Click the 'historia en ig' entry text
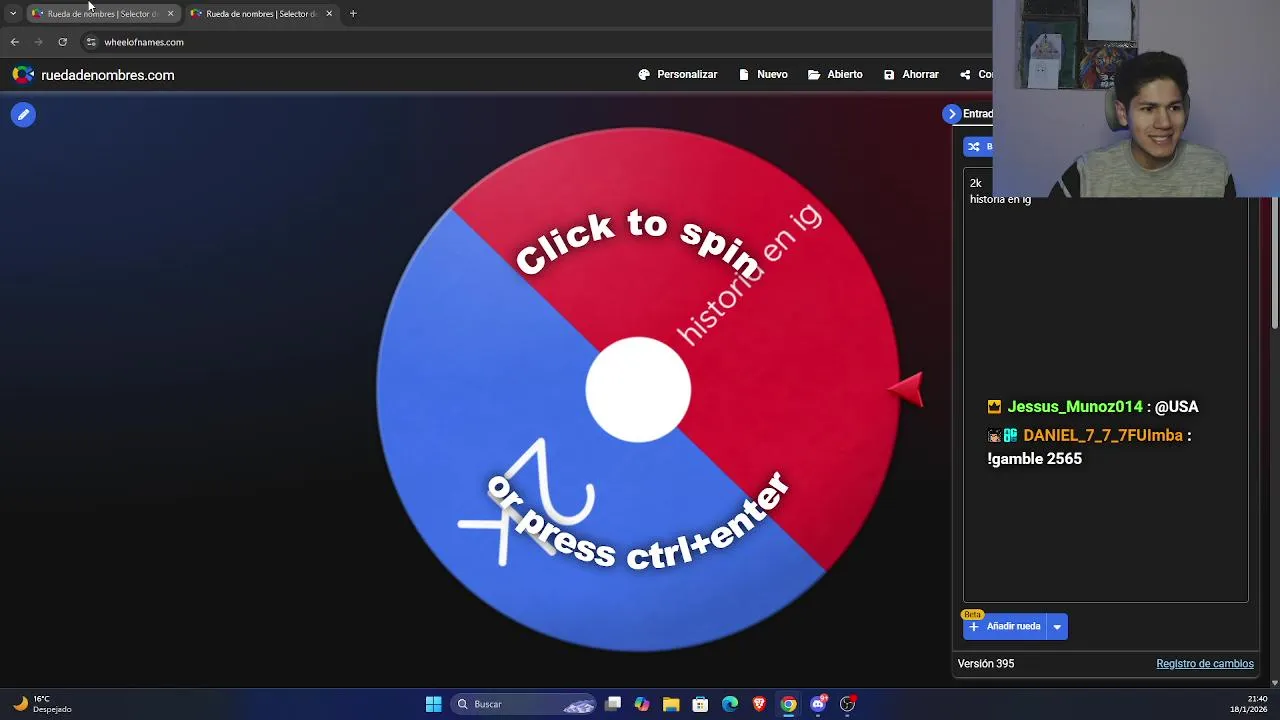 [x=1000, y=200]
